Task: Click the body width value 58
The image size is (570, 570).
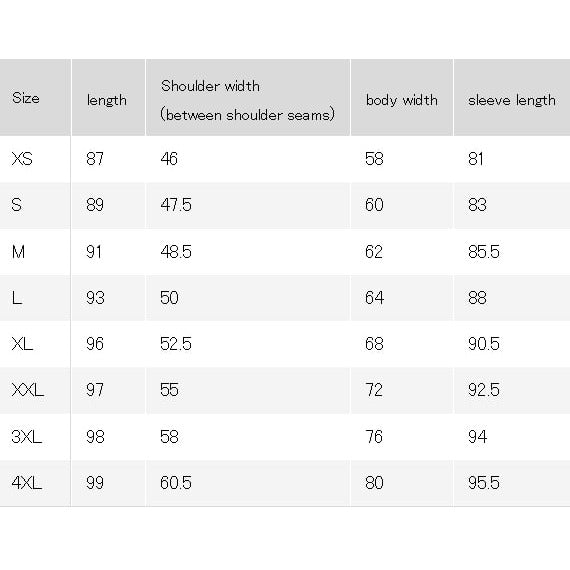Action: click(x=374, y=159)
